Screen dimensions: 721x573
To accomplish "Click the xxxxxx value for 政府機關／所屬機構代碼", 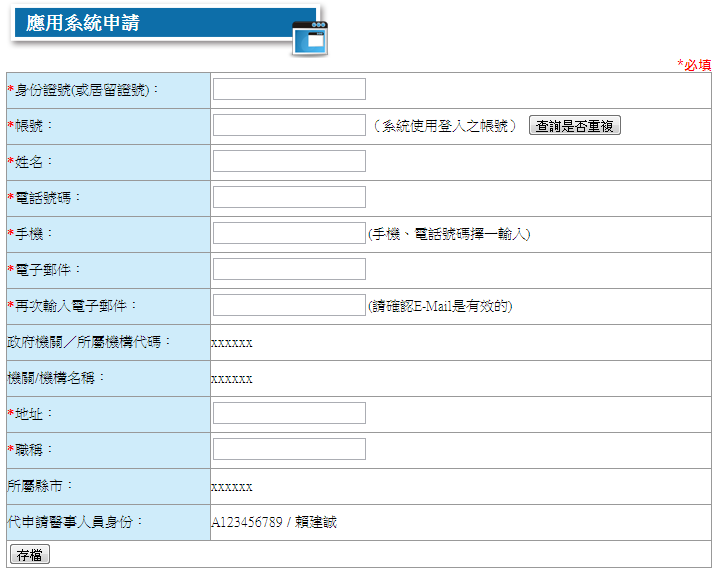I will (232, 343).
